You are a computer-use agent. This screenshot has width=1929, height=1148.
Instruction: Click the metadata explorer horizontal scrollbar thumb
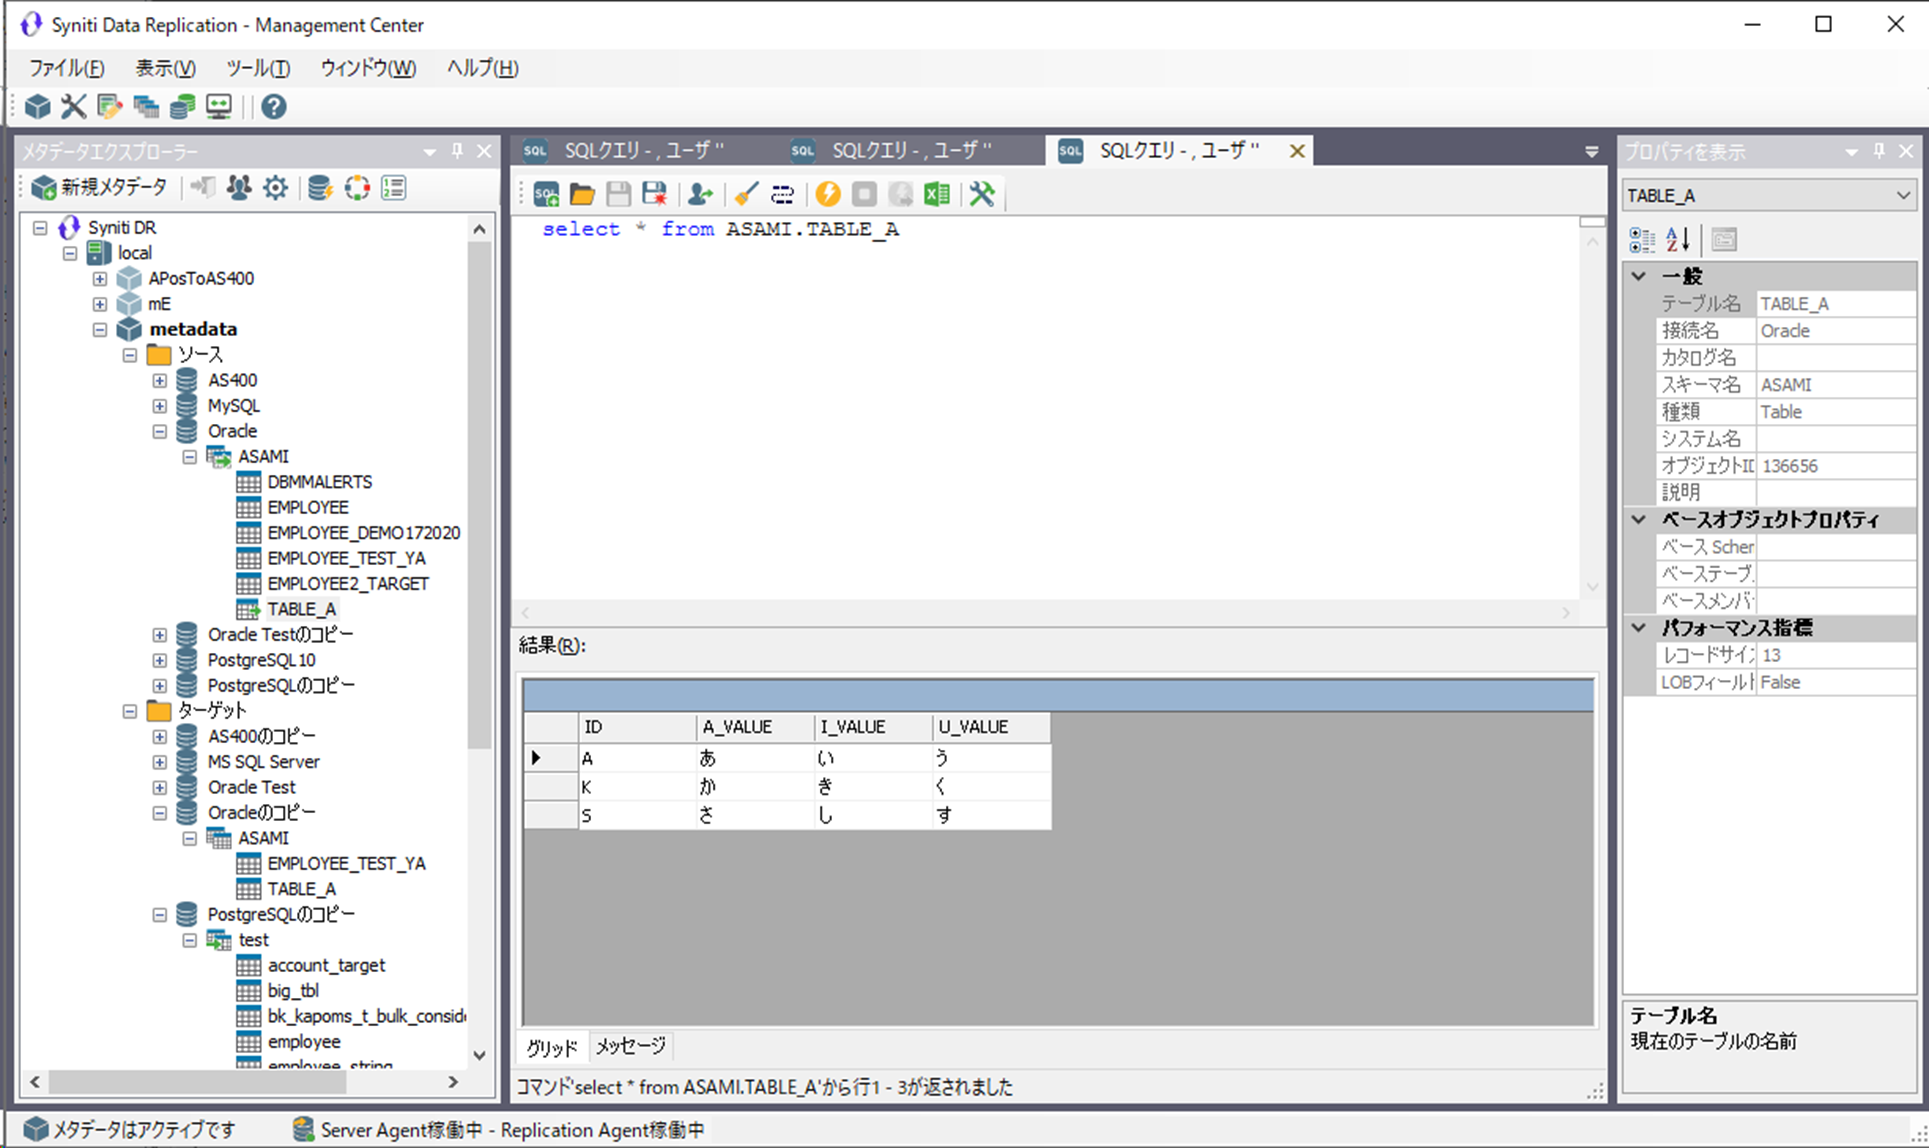tap(197, 1081)
